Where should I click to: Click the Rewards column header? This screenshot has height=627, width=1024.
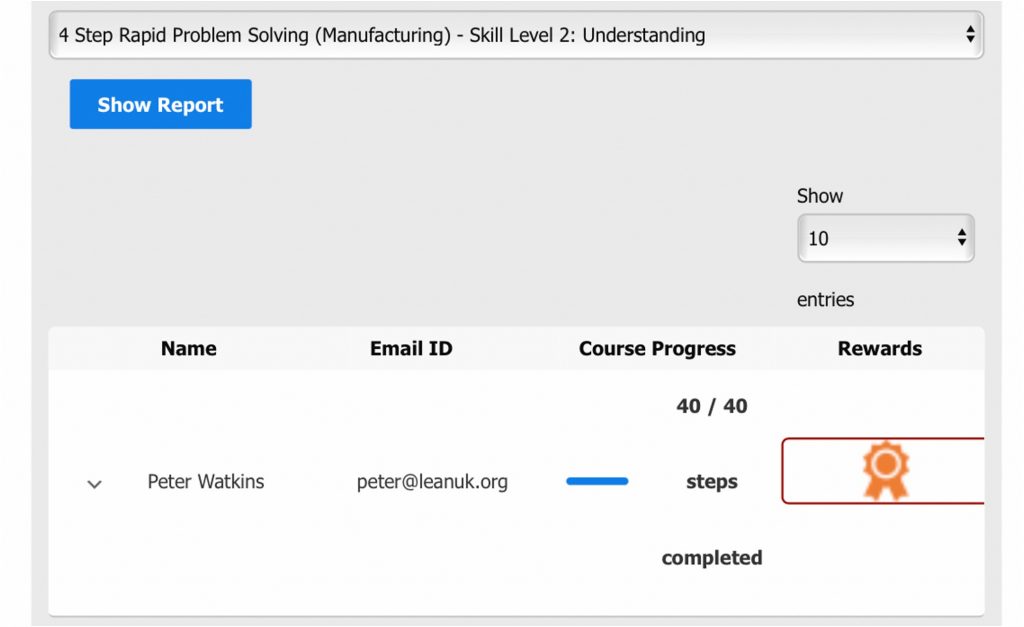click(x=880, y=348)
